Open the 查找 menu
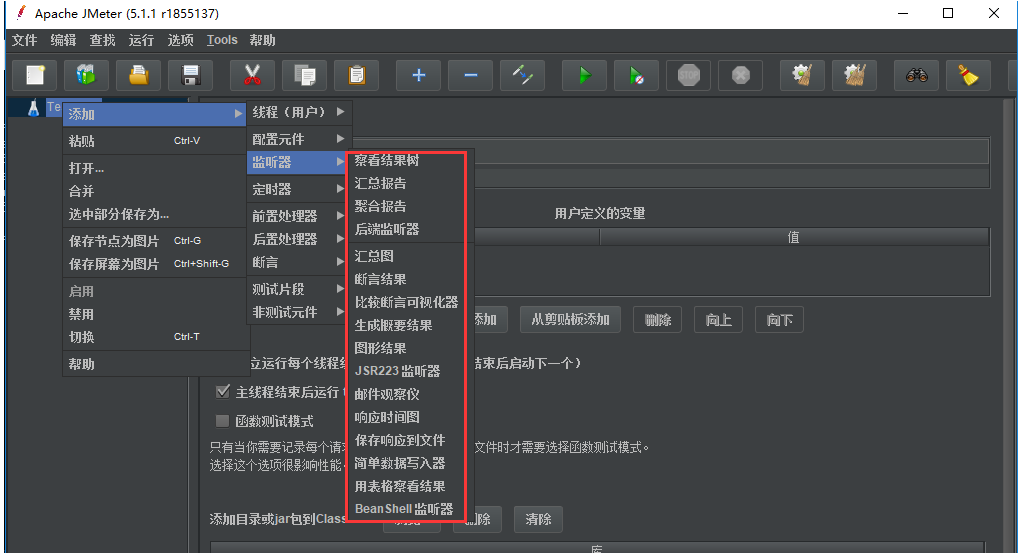This screenshot has height=553, width=1018. click(x=103, y=40)
